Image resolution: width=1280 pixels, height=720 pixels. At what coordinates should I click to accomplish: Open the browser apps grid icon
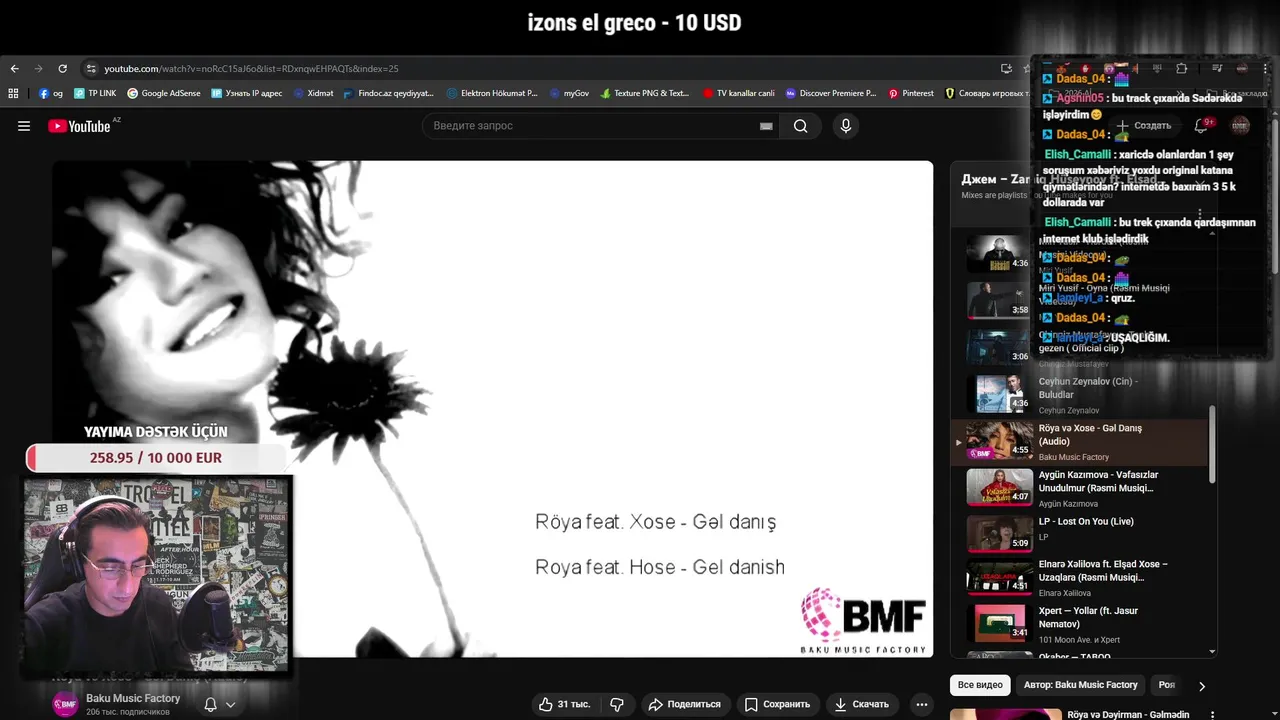(13, 93)
